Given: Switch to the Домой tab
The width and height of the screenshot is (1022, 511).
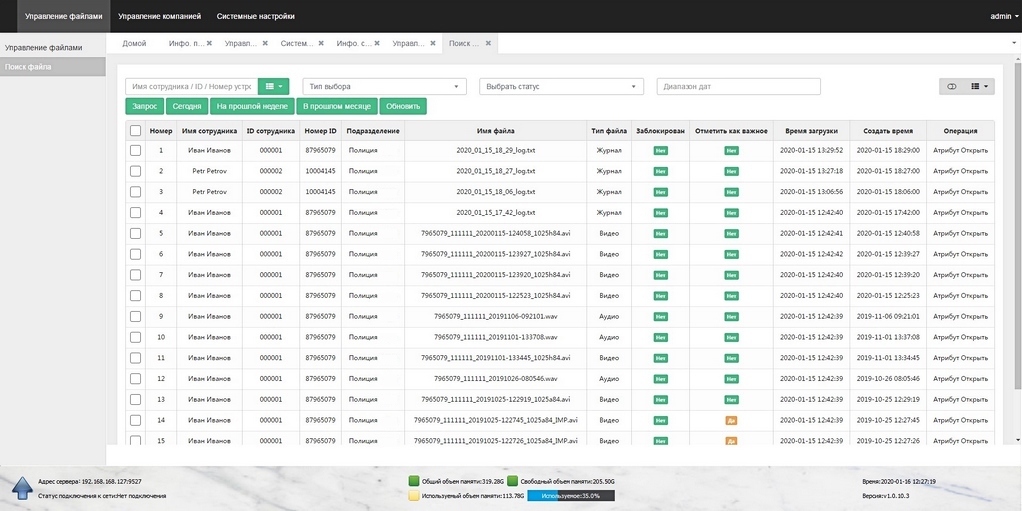Looking at the screenshot, I should click(x=134, y=43).
